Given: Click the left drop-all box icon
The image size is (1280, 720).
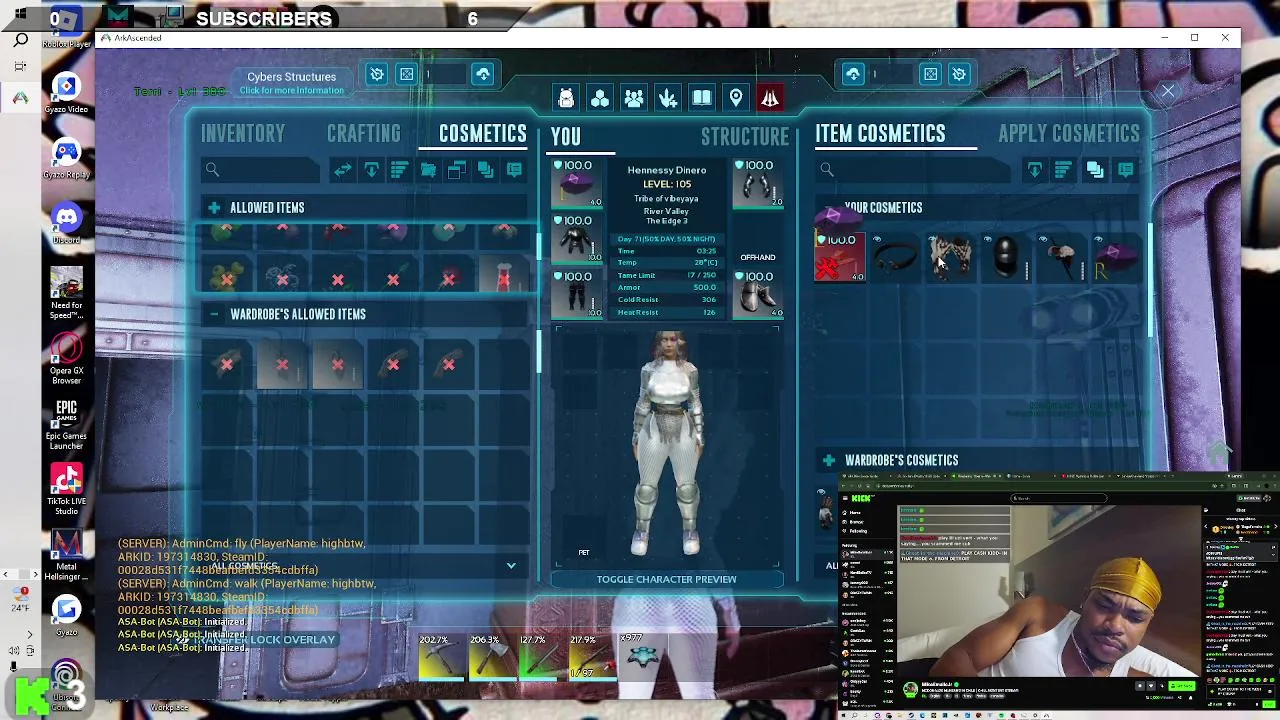Looking at the screenshot, I should pyautogui.click(x=407, y=74).
